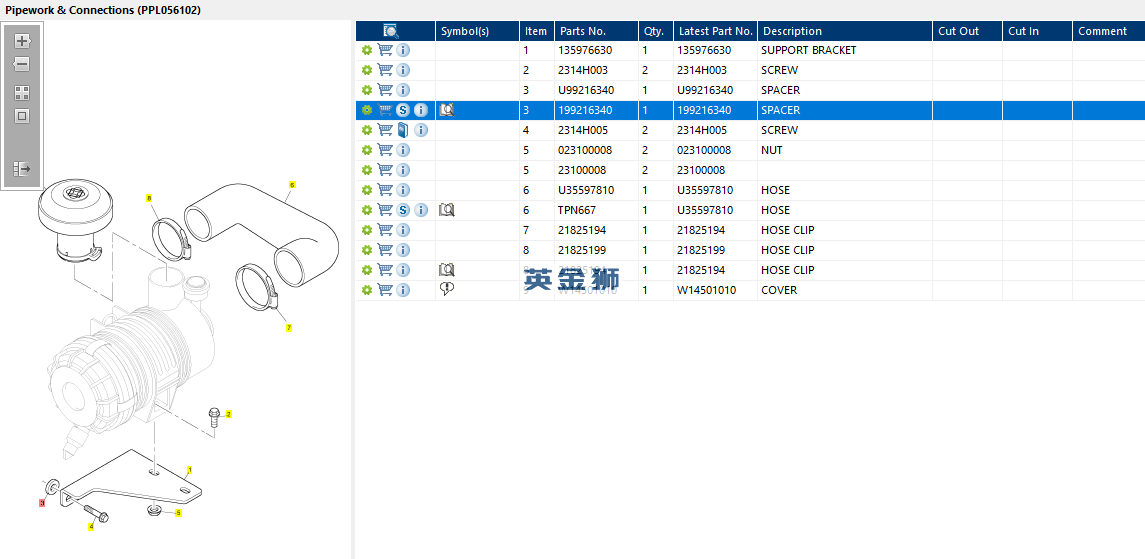Click the S supersession icon for 199216340
The width and height of the screenshot is (1145, 559).
(x=403, y=110)
